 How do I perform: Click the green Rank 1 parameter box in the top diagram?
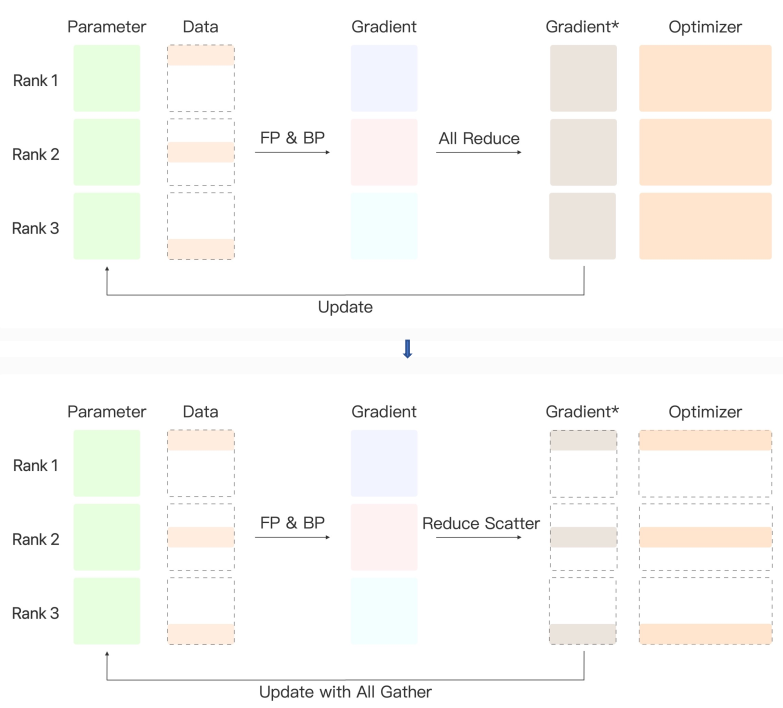pos(107,78)
